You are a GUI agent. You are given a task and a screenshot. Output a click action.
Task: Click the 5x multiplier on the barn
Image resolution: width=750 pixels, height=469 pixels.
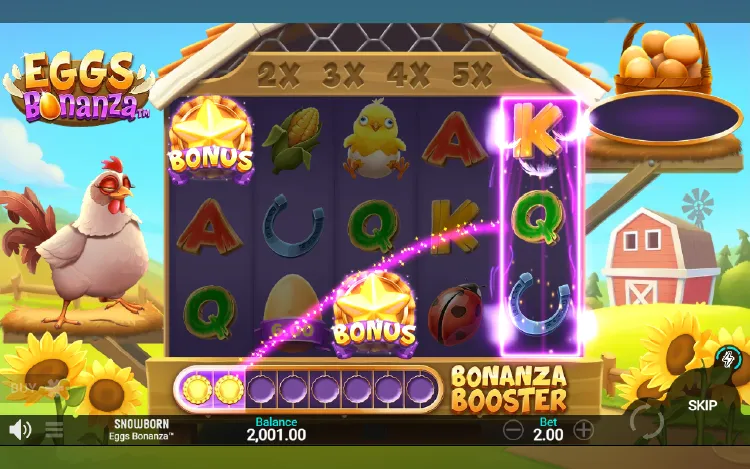click(472, 75)
